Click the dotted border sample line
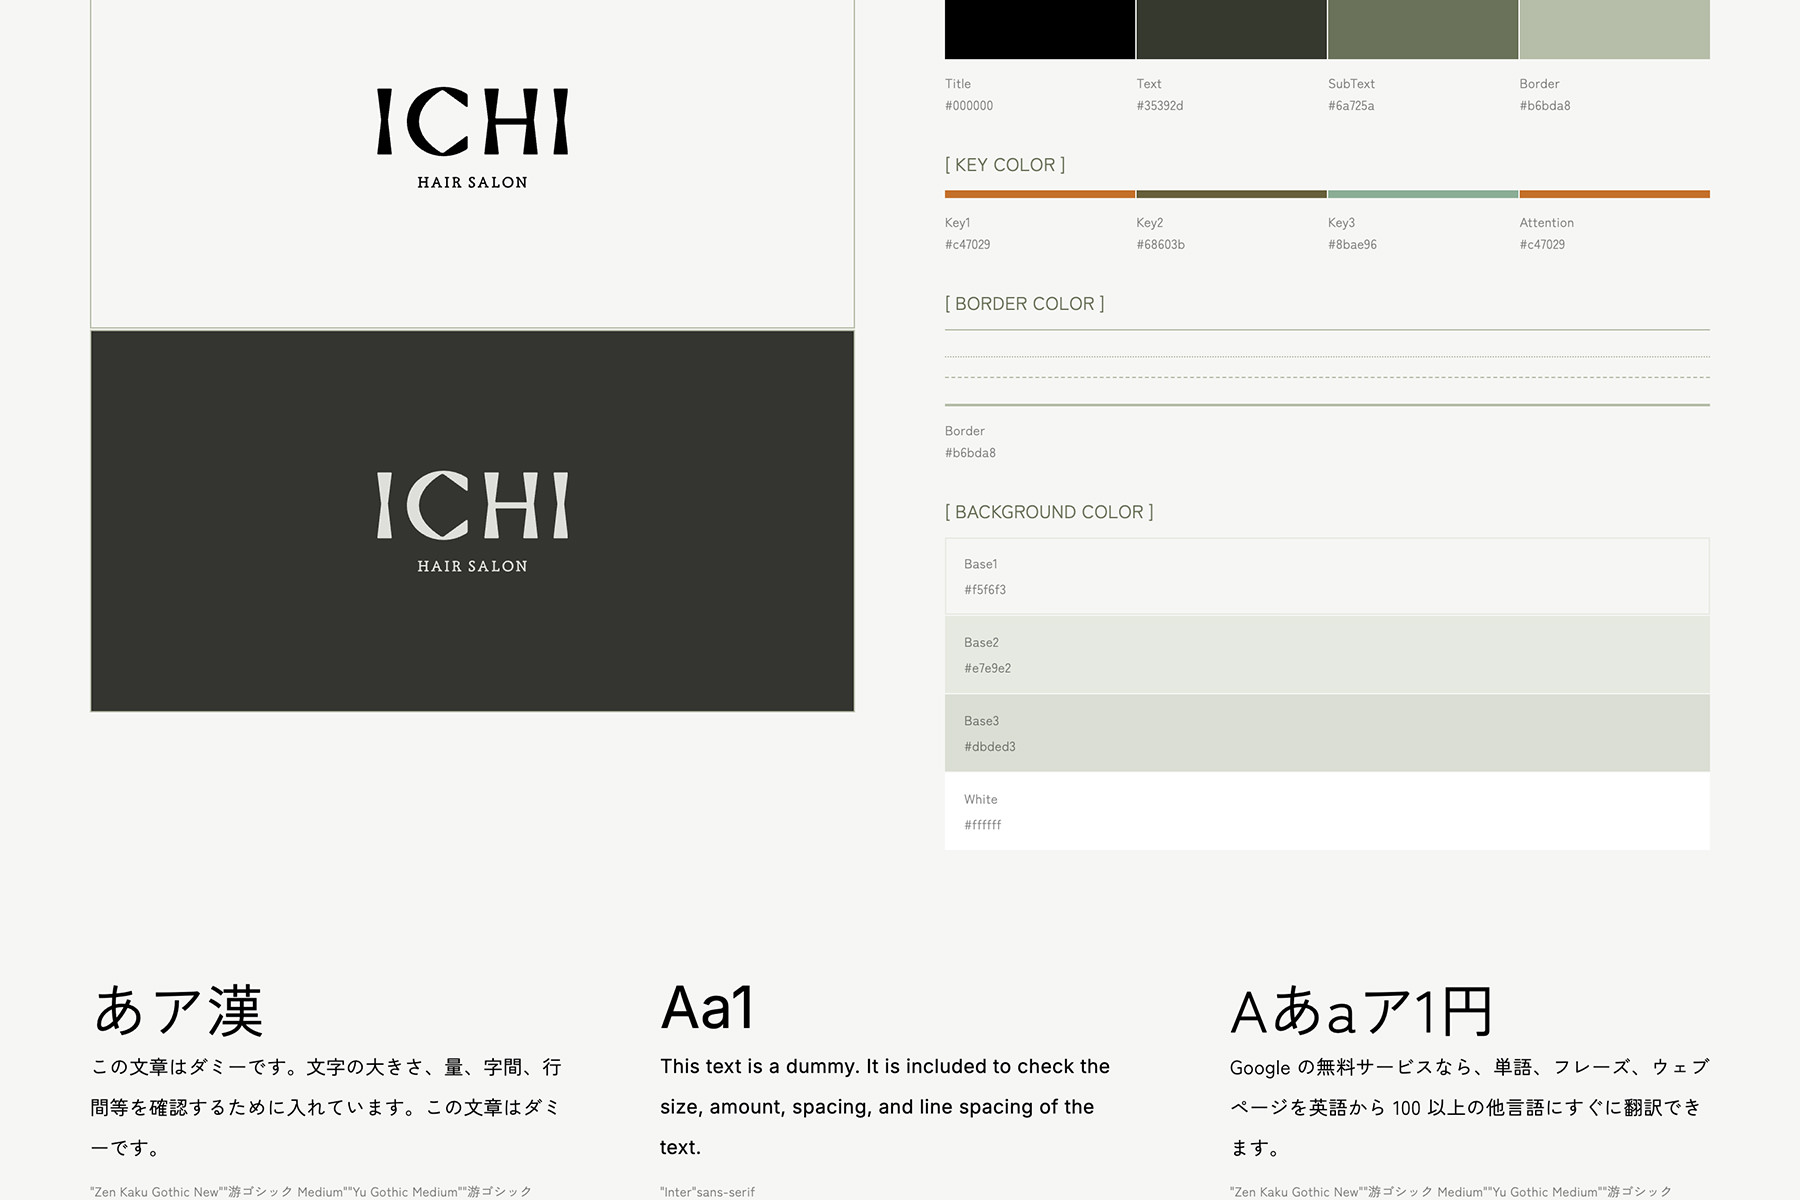This screenshot has width=1800, height=1200. pyautogui.click(x=1327, y=356)
